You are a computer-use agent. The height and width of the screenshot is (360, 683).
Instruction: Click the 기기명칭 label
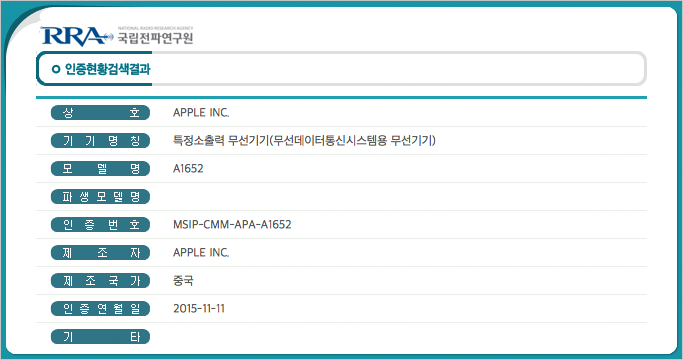(101, 141)
